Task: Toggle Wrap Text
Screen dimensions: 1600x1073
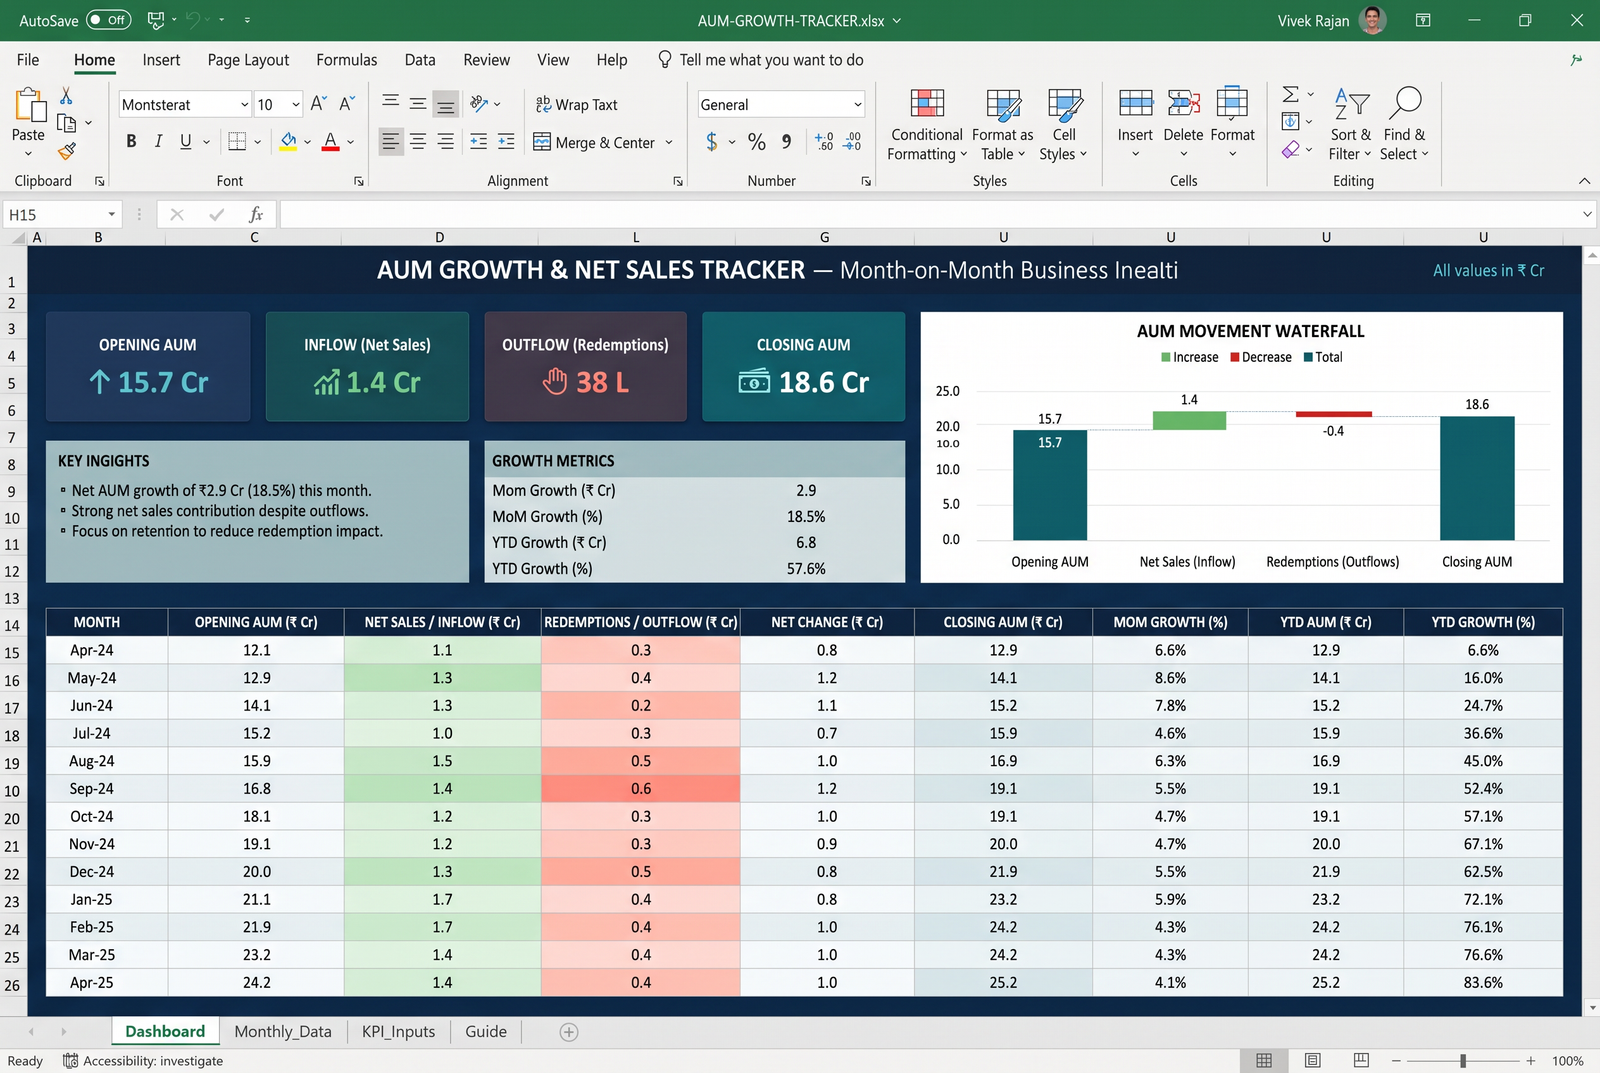Action: coord(577,104)
